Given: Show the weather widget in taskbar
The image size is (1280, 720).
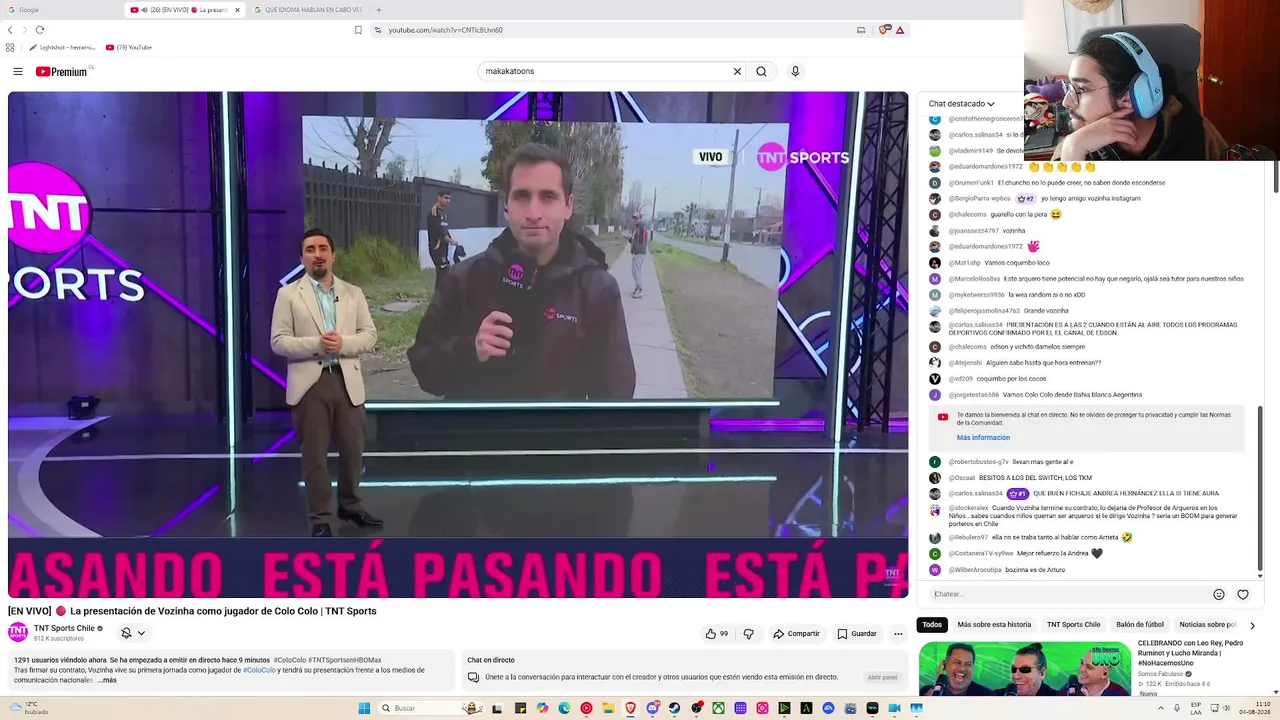Looking at the screenshot, I should 30,708.
